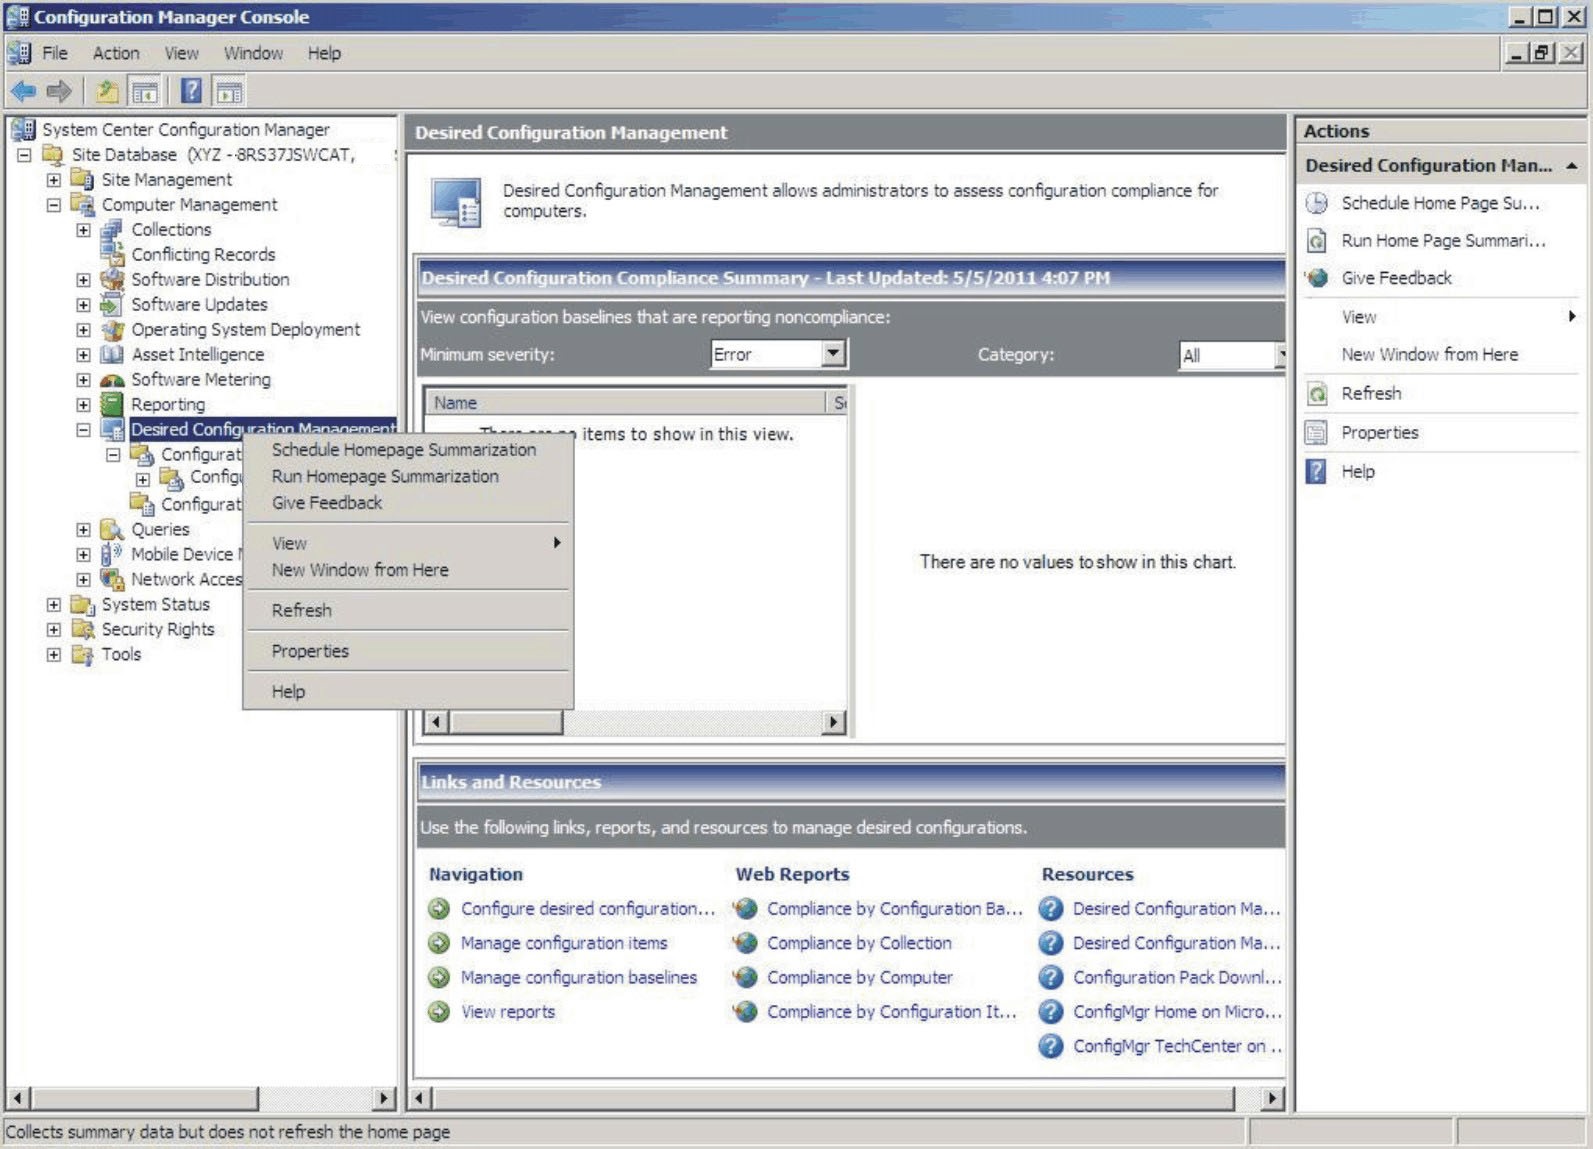Expand the Queries node
The image size is (1593, 1149).
(84, 530)
